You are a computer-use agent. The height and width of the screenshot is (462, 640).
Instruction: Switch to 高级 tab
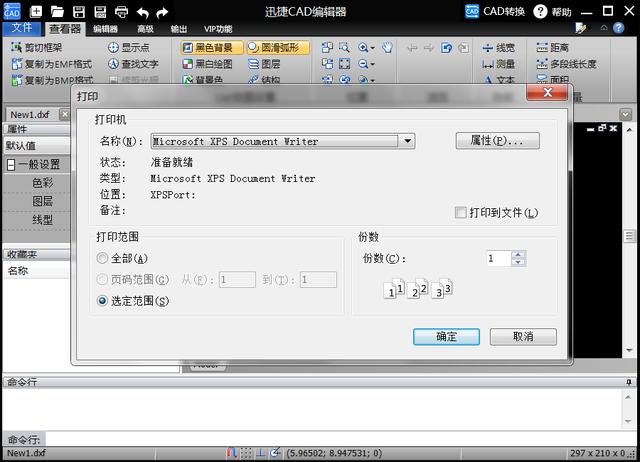[146, 29]
